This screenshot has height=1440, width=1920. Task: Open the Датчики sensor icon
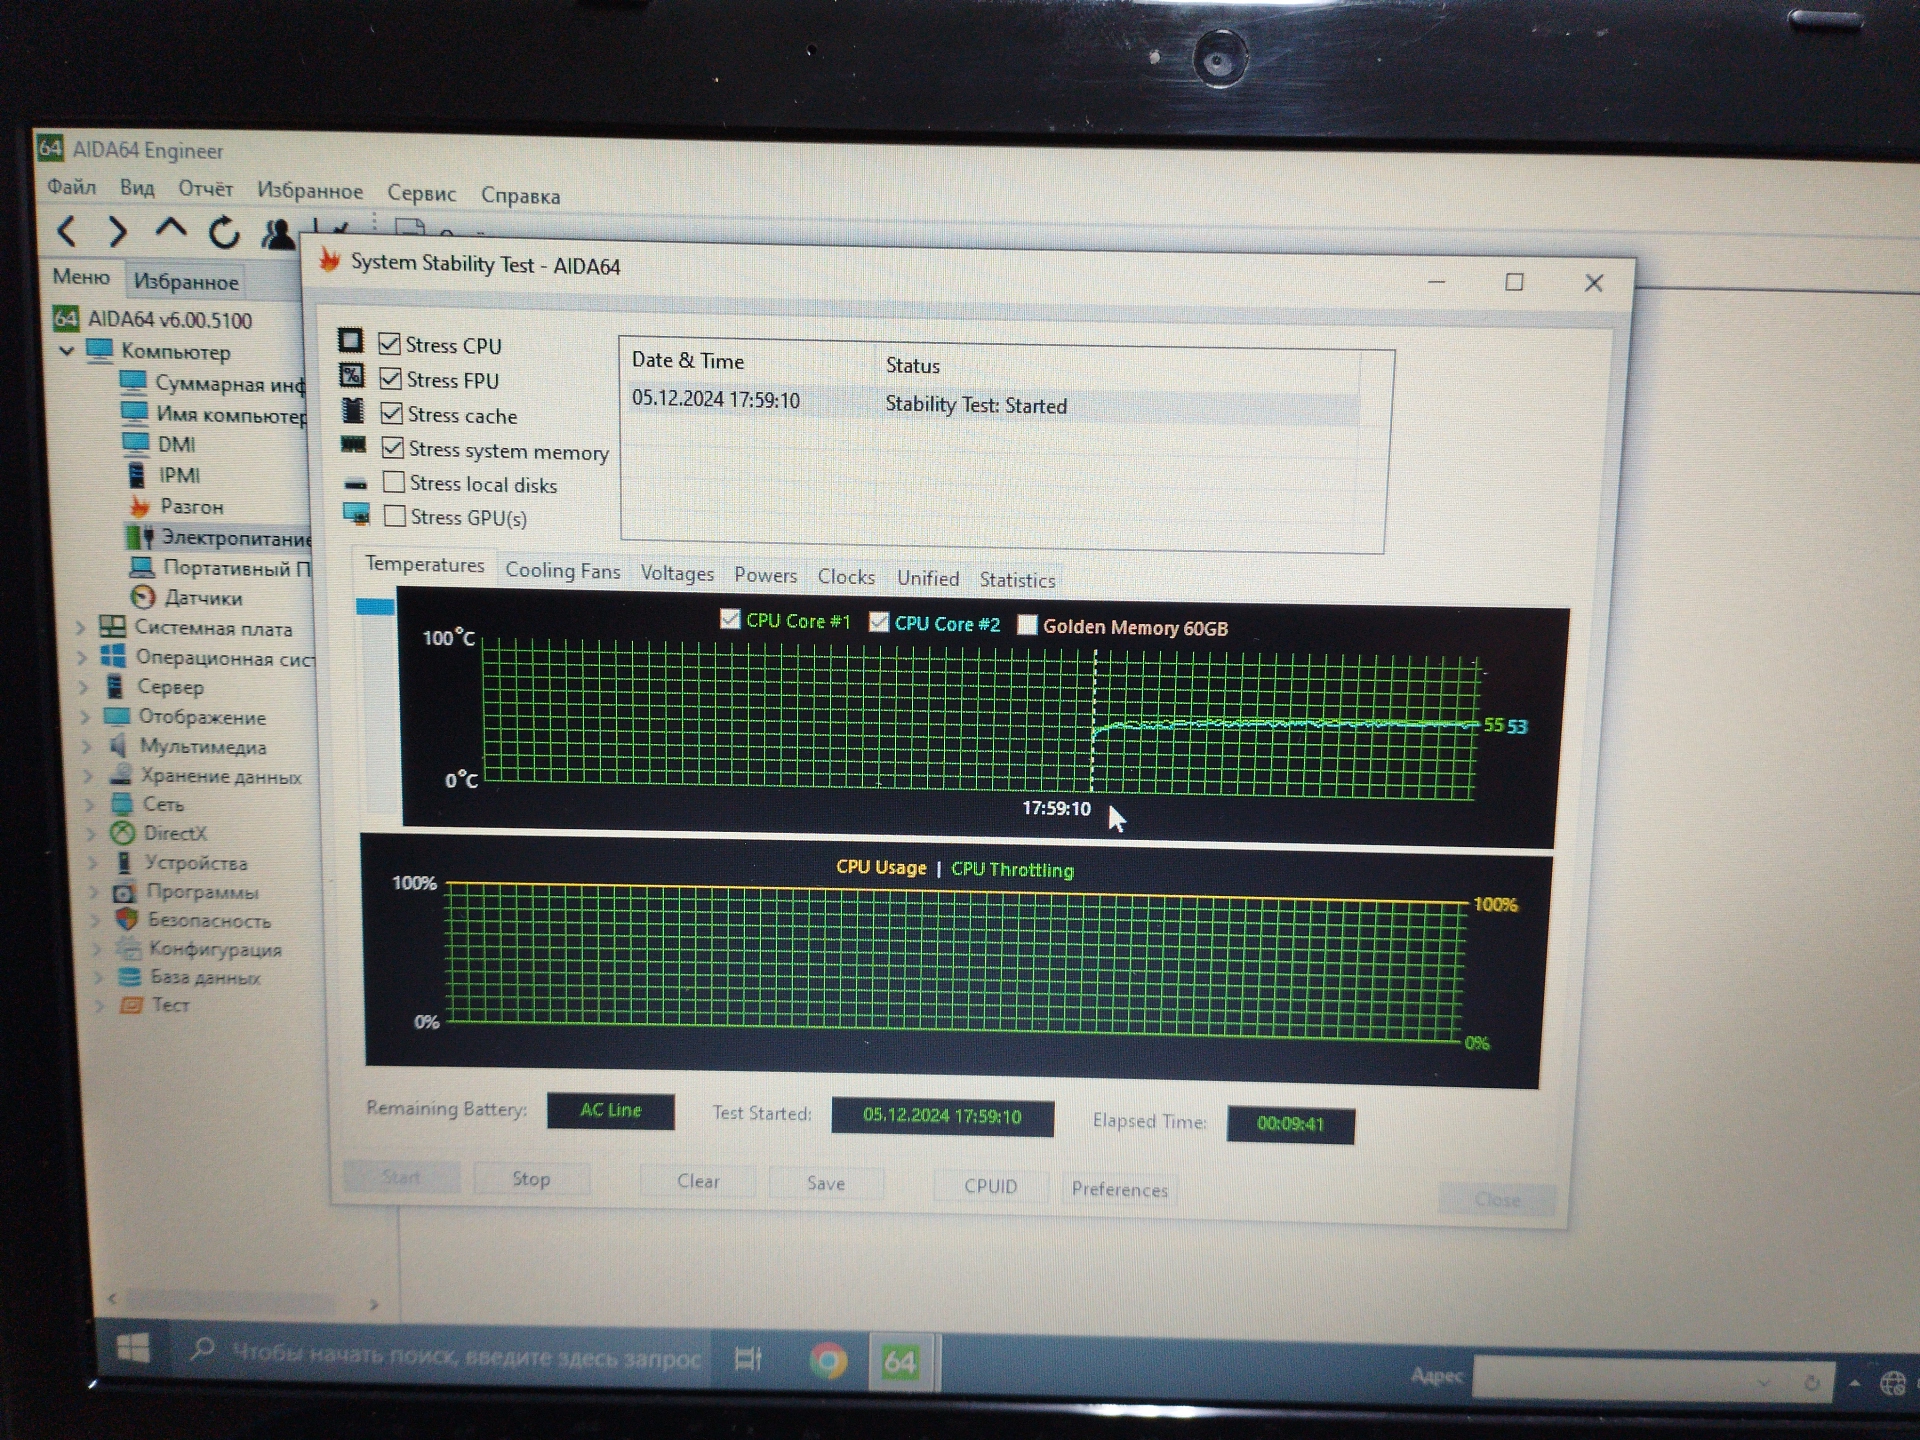144,597
